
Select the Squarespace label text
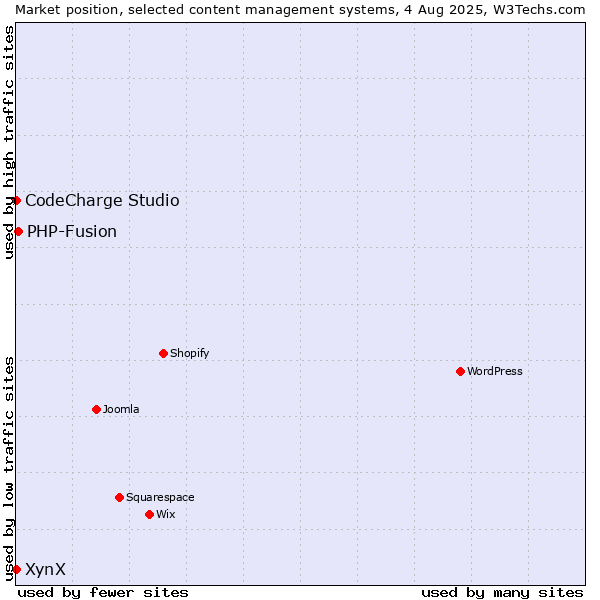coord(160,497)
